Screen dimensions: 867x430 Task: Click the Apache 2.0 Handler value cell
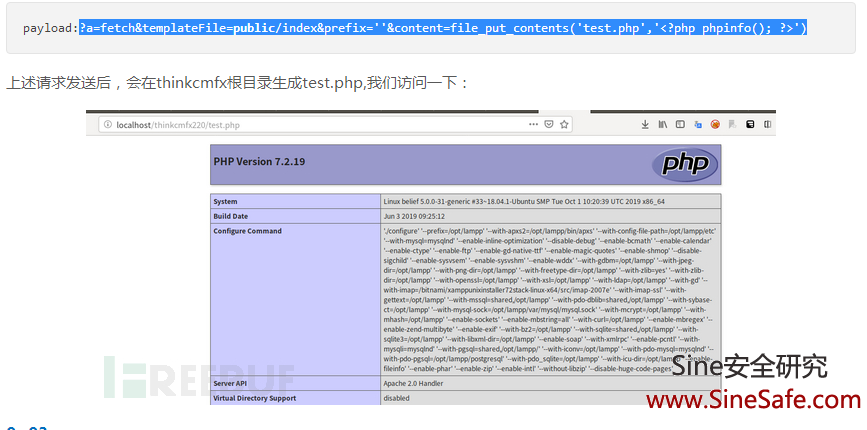point(417,384)
